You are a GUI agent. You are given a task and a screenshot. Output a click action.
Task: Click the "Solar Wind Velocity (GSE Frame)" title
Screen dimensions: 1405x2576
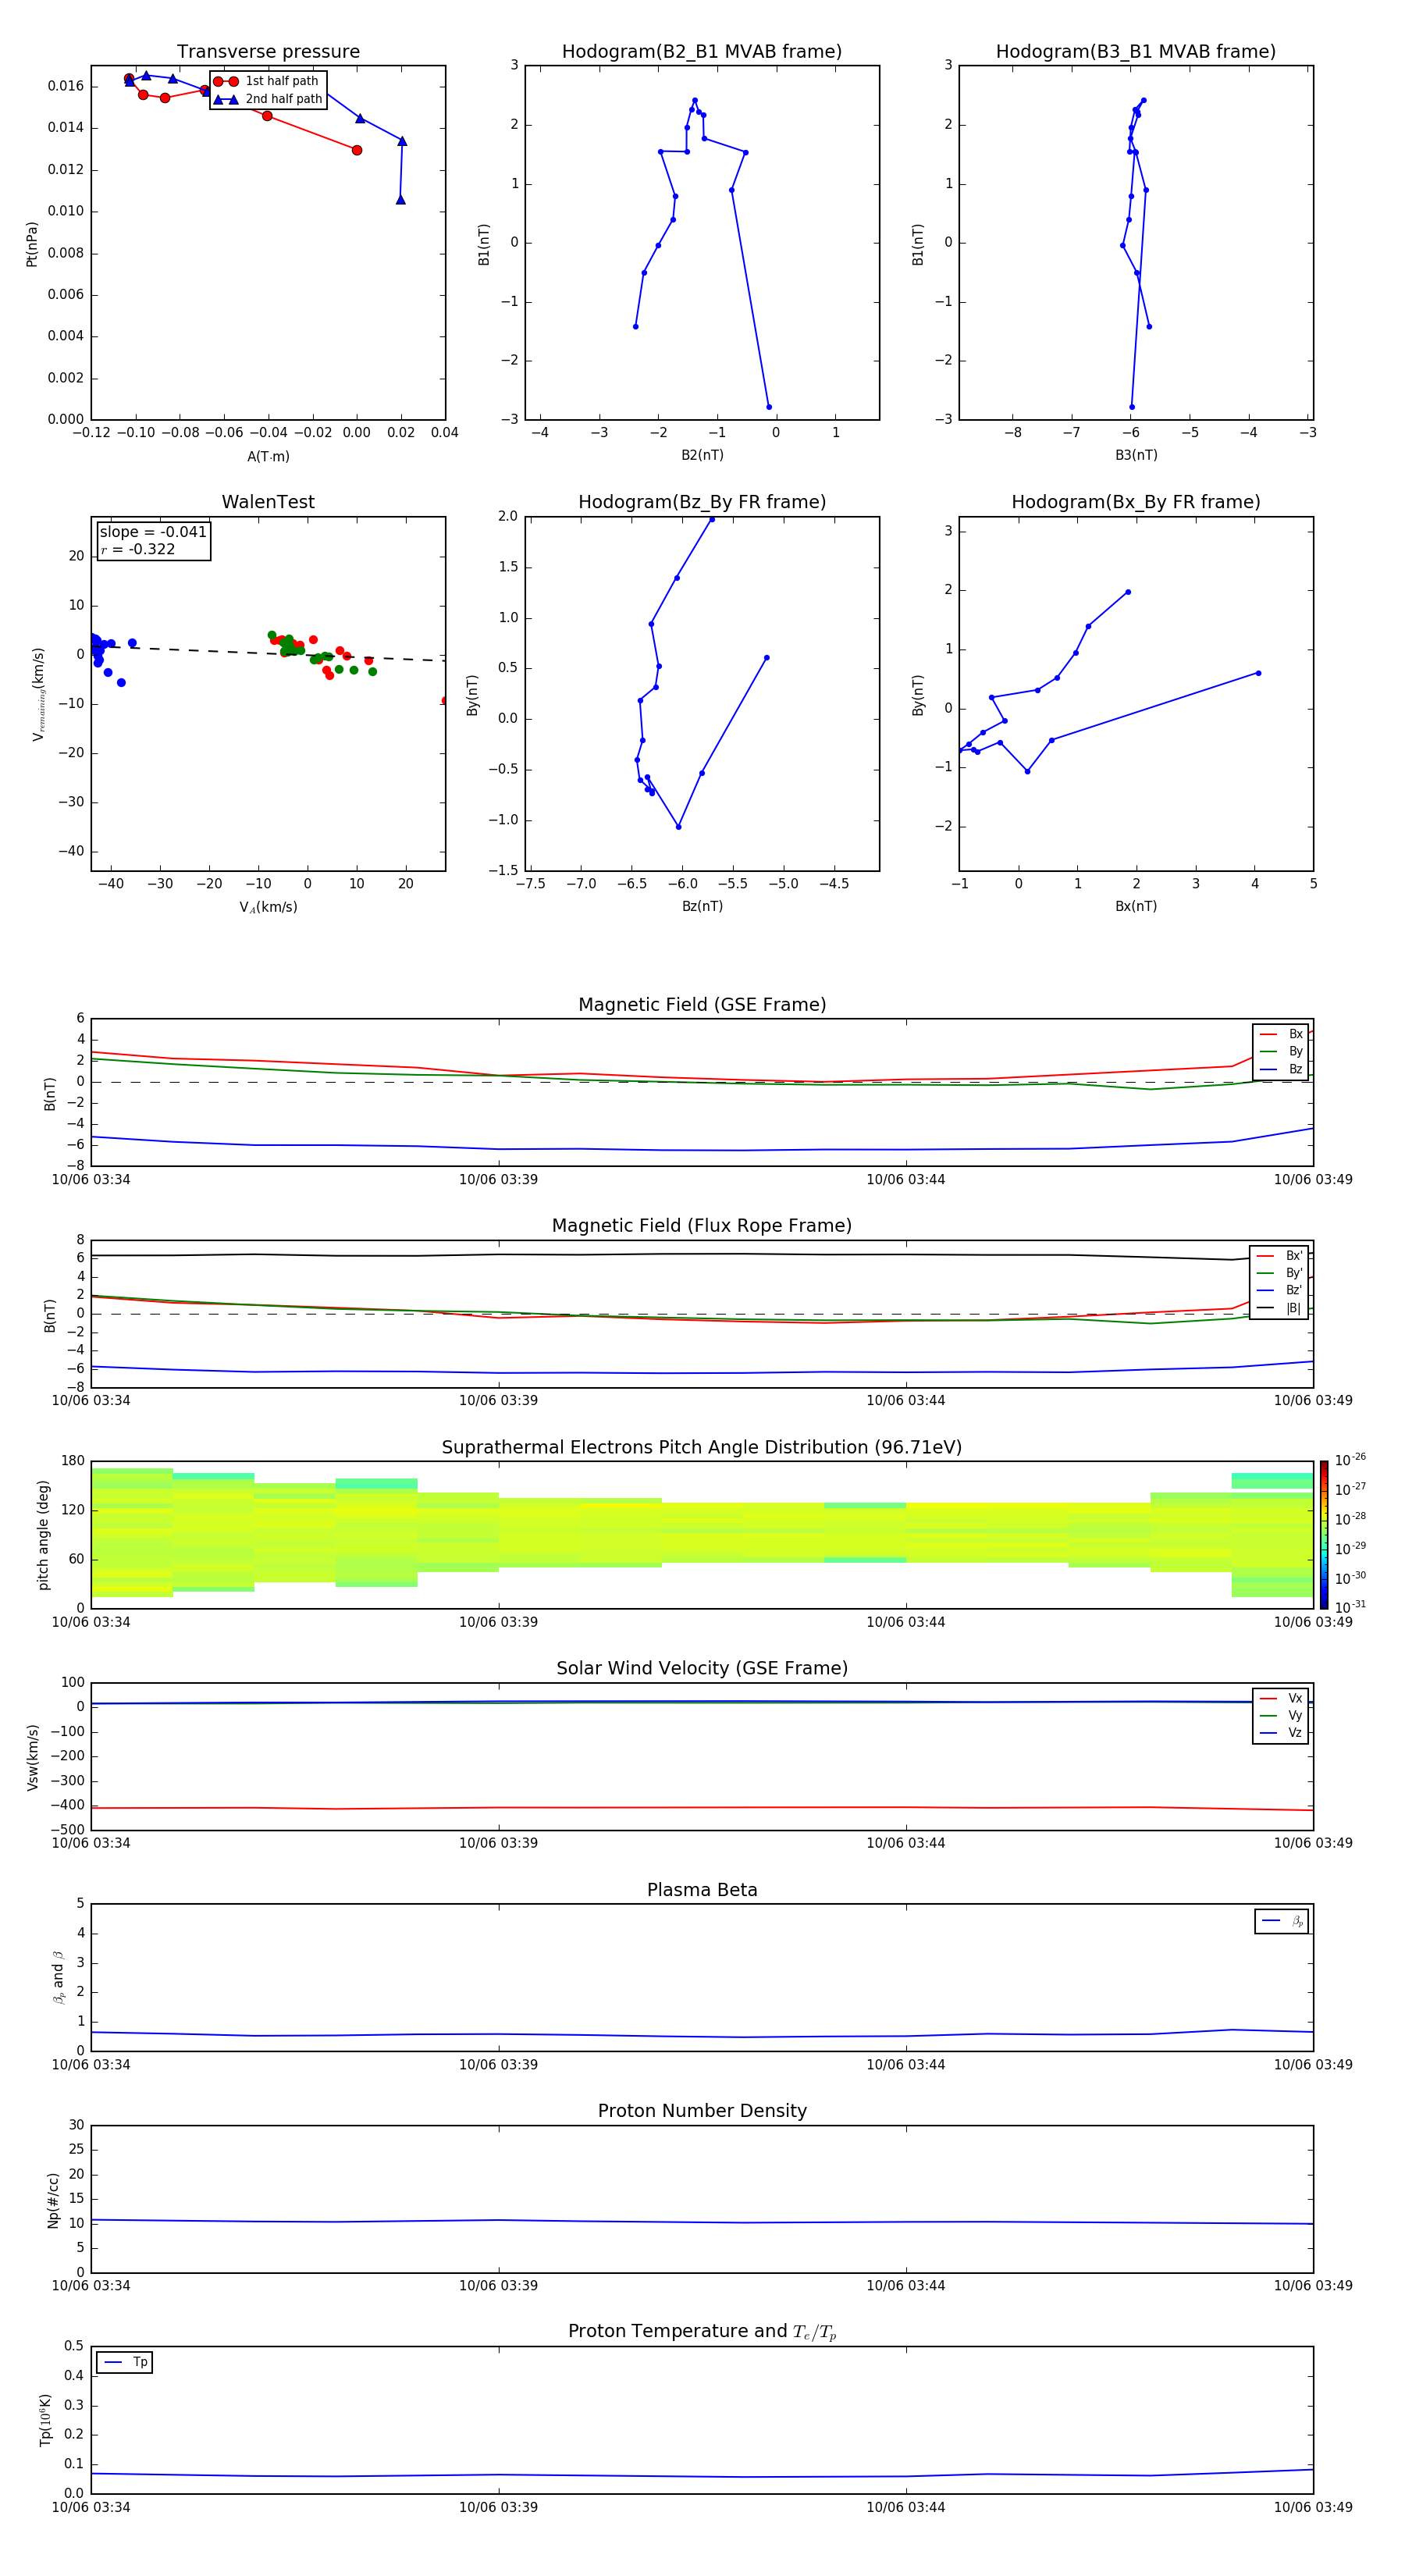(702, 1669)
